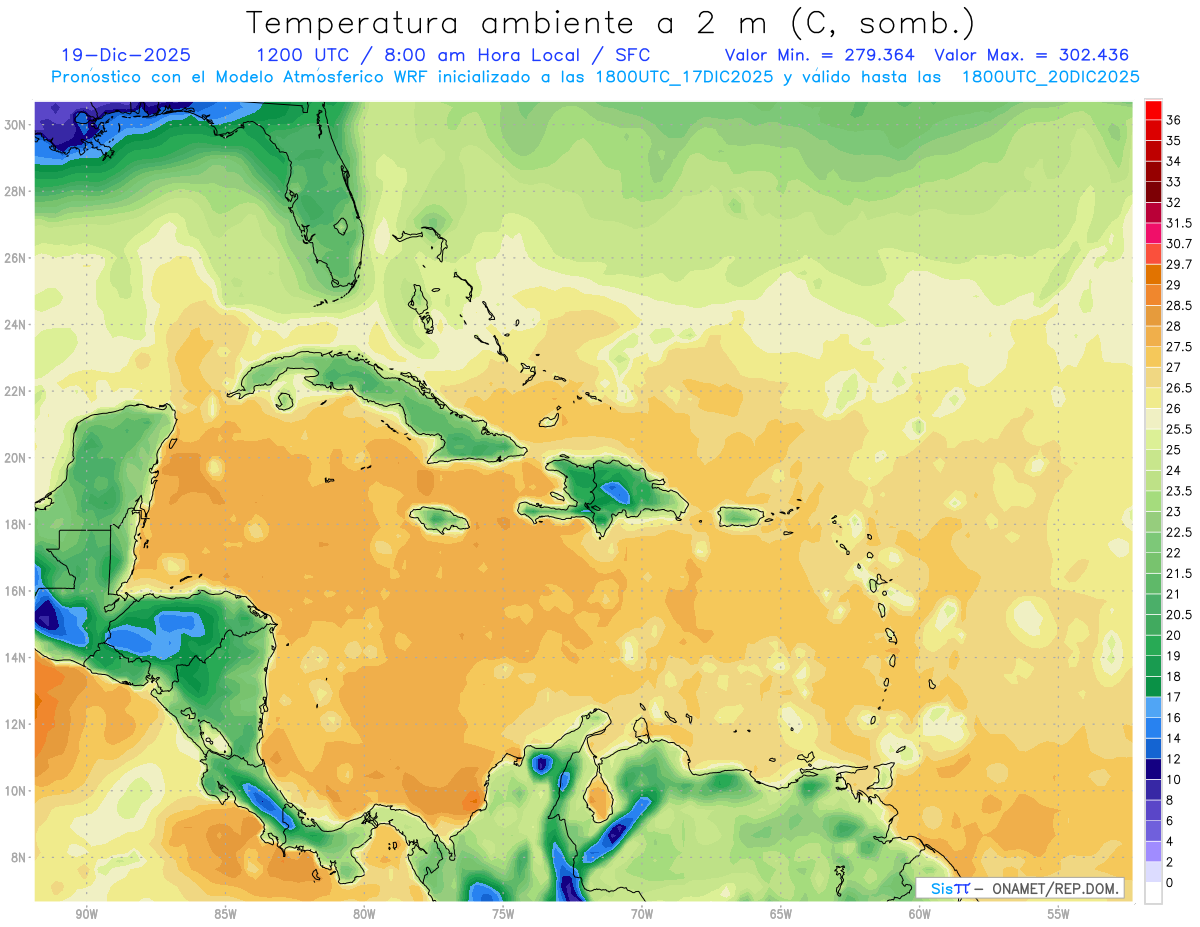
Task: Click the '20N' latitude label
Action: pyautogui.click(x=16, y=458)
